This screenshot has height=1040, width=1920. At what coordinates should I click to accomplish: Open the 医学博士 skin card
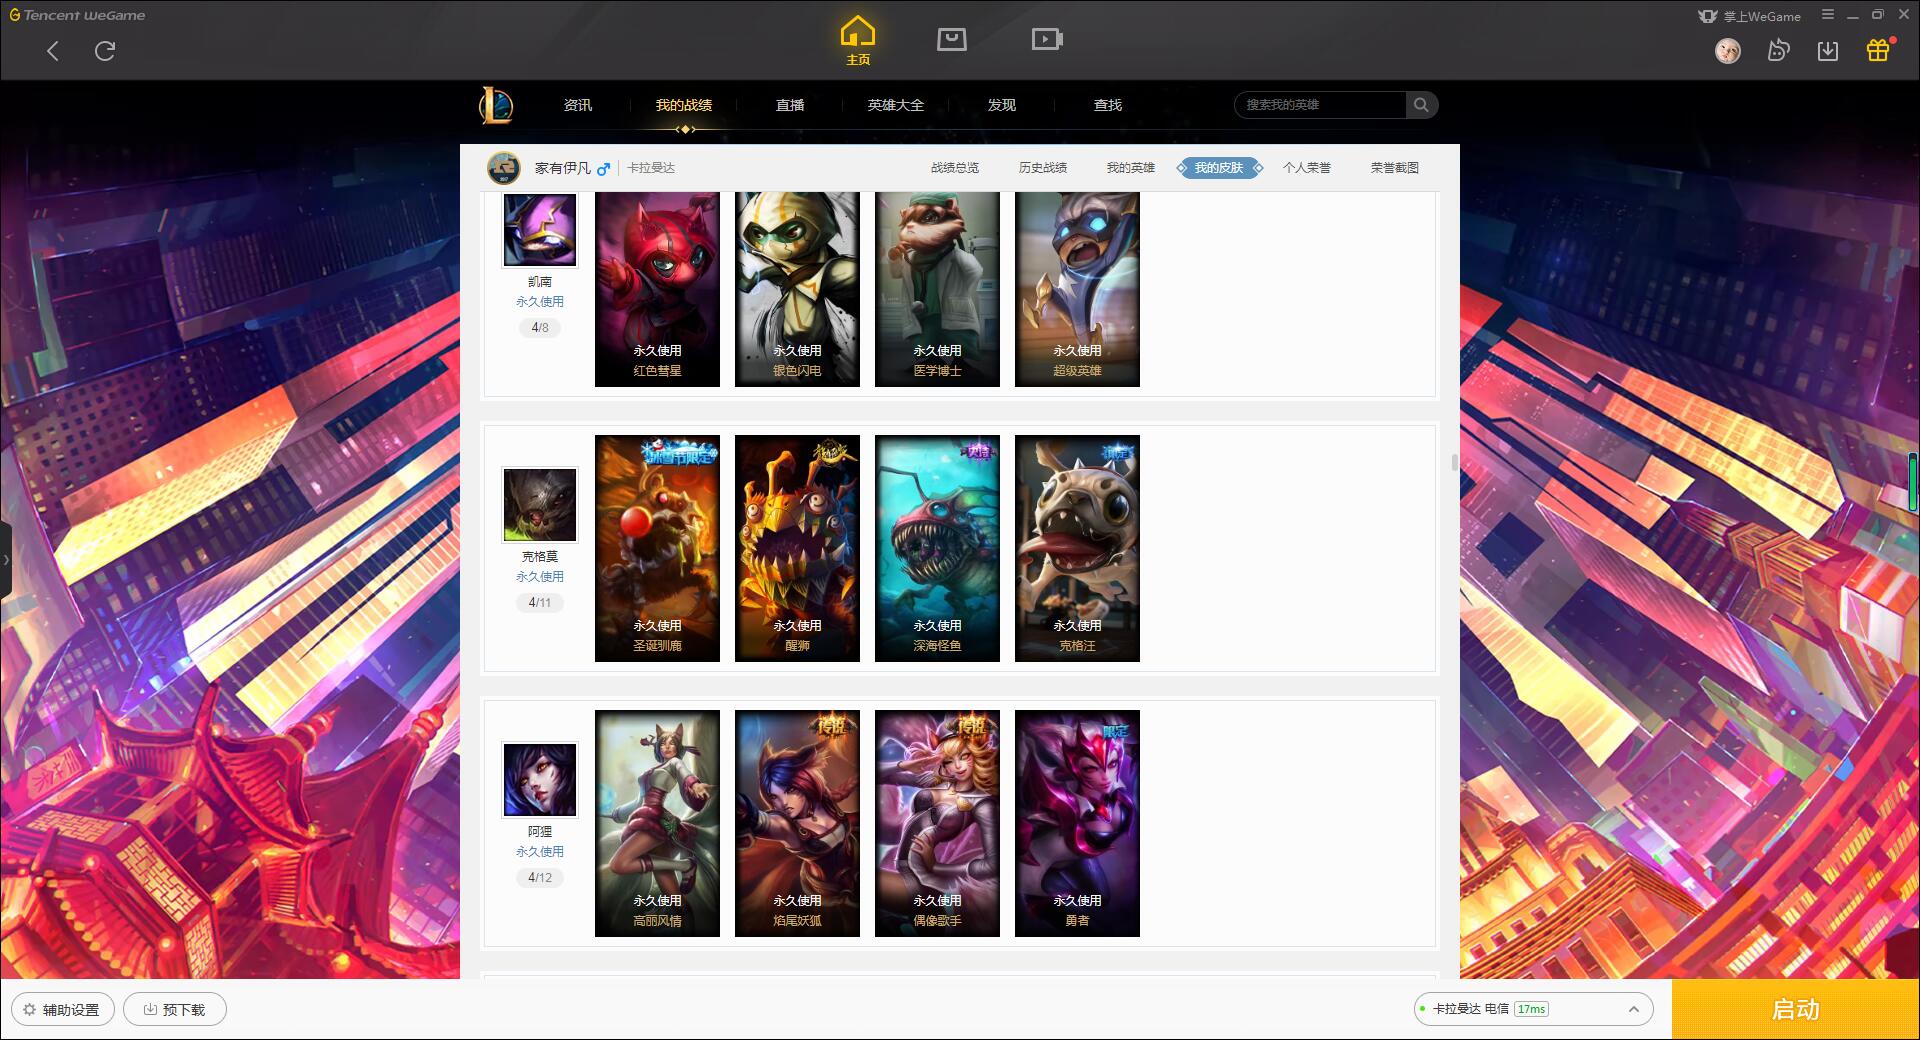937,289
